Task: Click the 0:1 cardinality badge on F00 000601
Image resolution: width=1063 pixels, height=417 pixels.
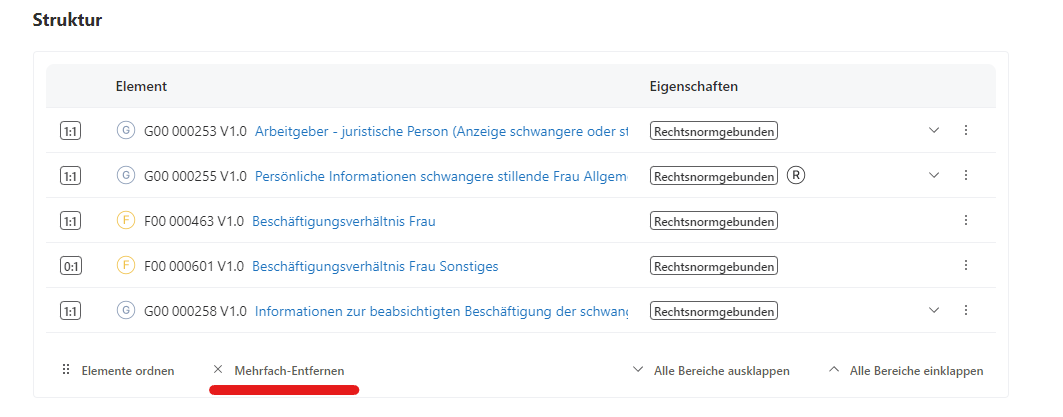Action: tap(71, 266)
